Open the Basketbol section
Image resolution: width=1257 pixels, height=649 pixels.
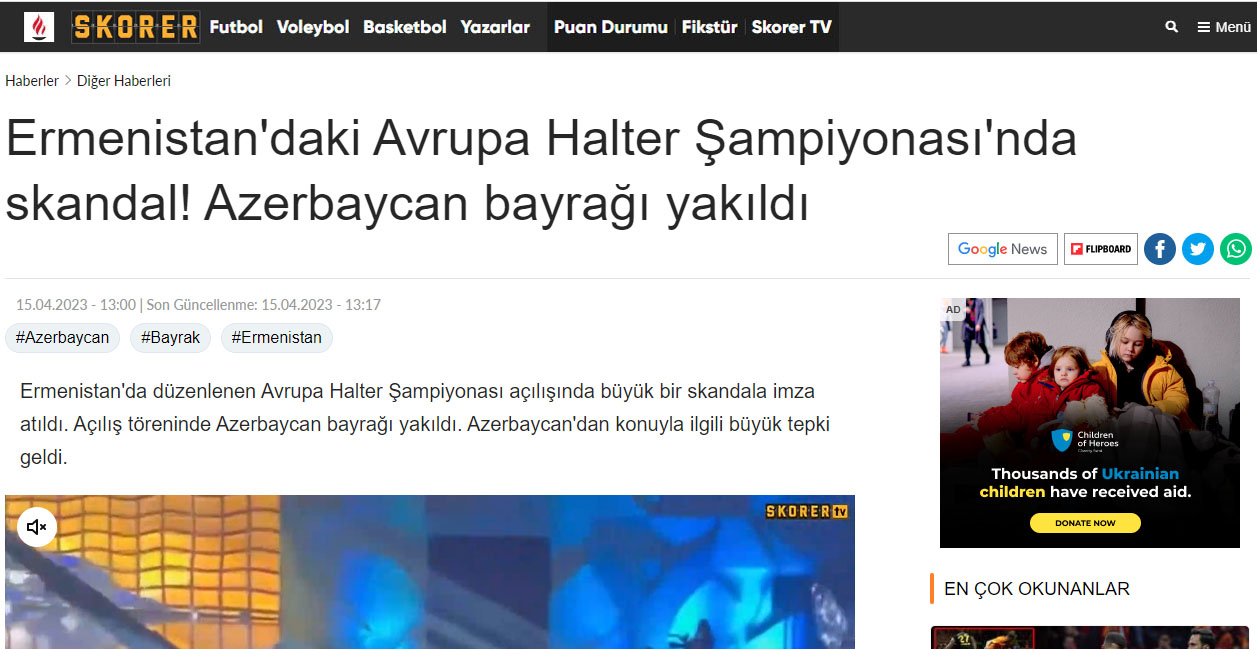coord(404,27)
